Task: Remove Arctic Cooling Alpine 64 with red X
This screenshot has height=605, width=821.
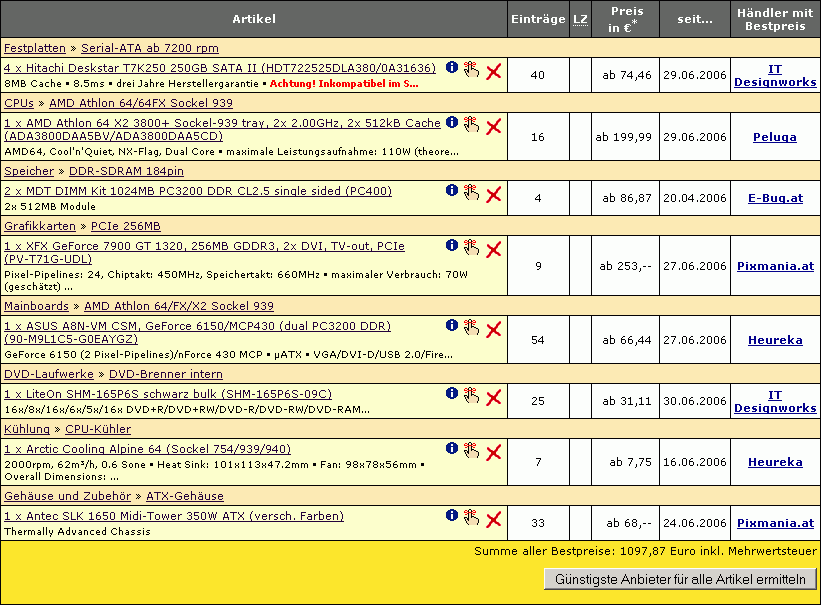Action: coord(493,453)
